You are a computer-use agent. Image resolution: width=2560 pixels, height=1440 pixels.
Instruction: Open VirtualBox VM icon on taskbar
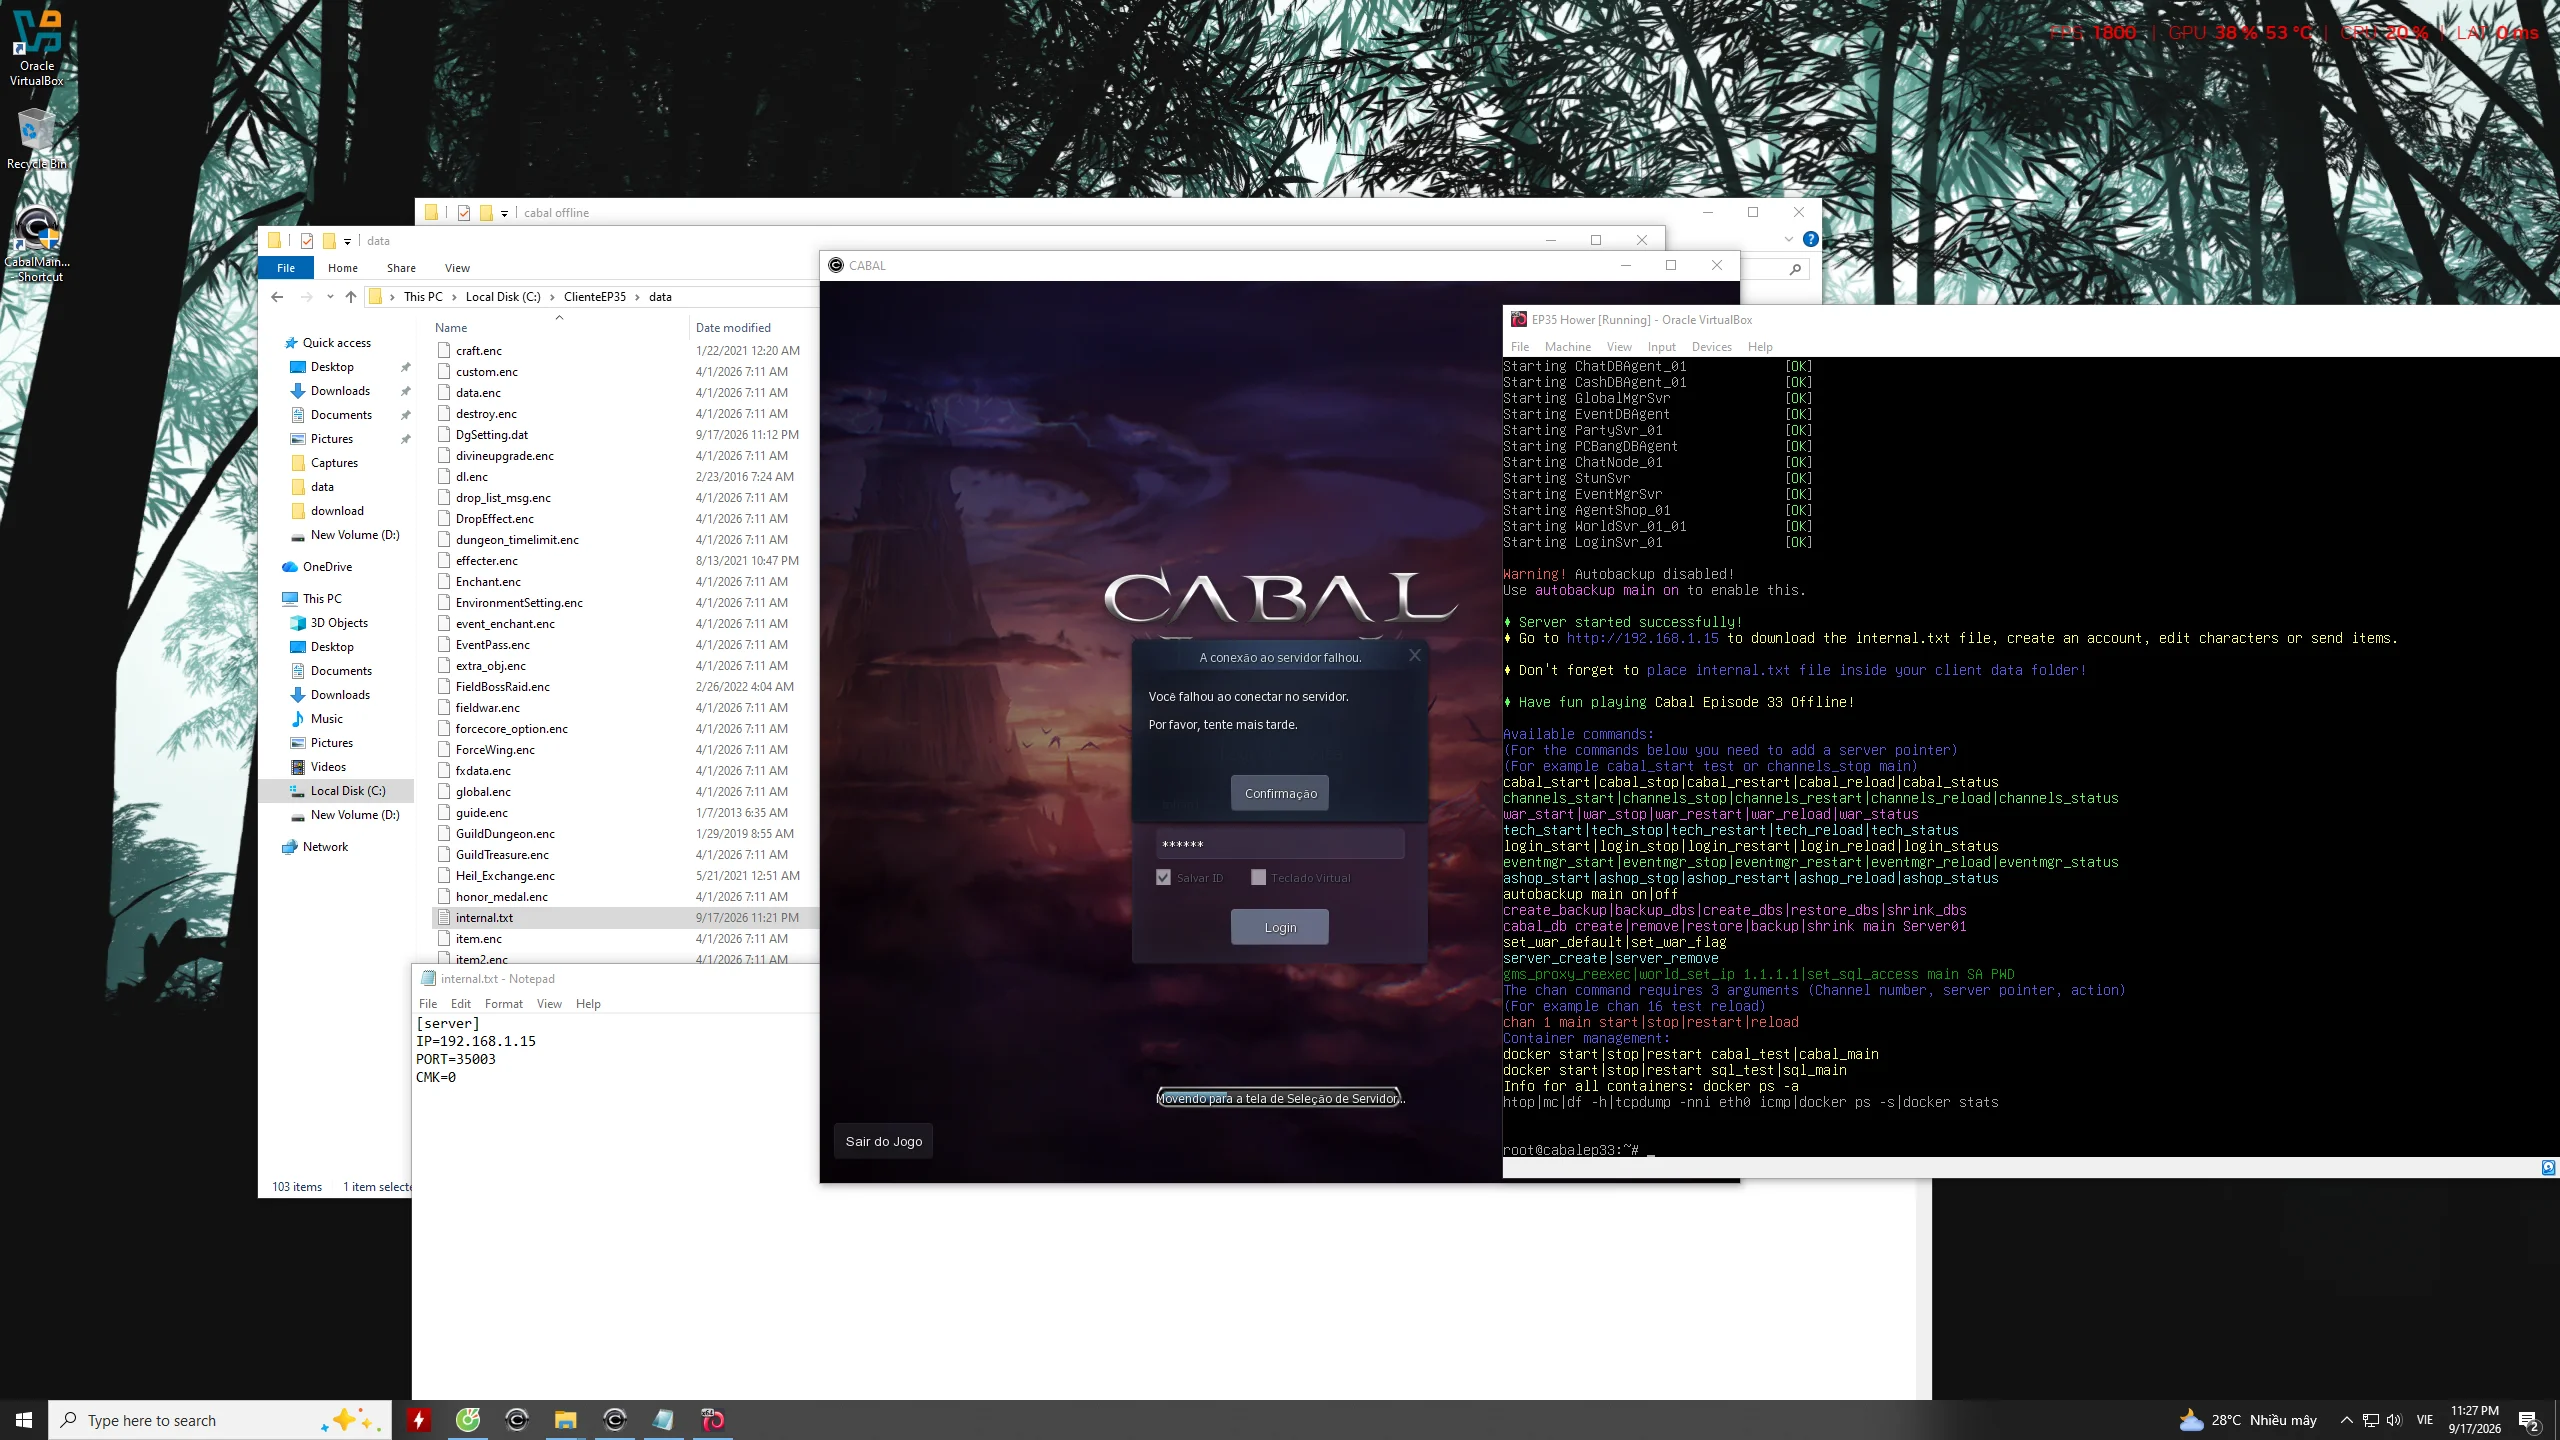713,1420
